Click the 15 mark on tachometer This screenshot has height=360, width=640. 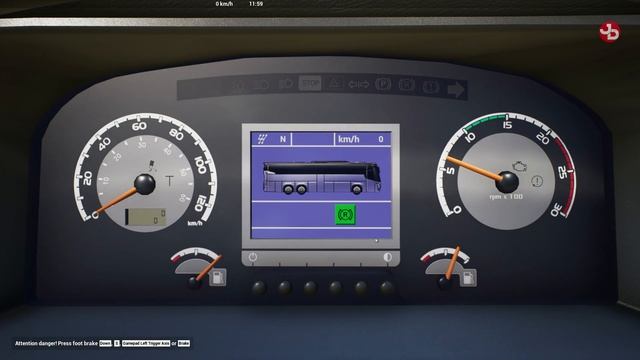[507, 125]
